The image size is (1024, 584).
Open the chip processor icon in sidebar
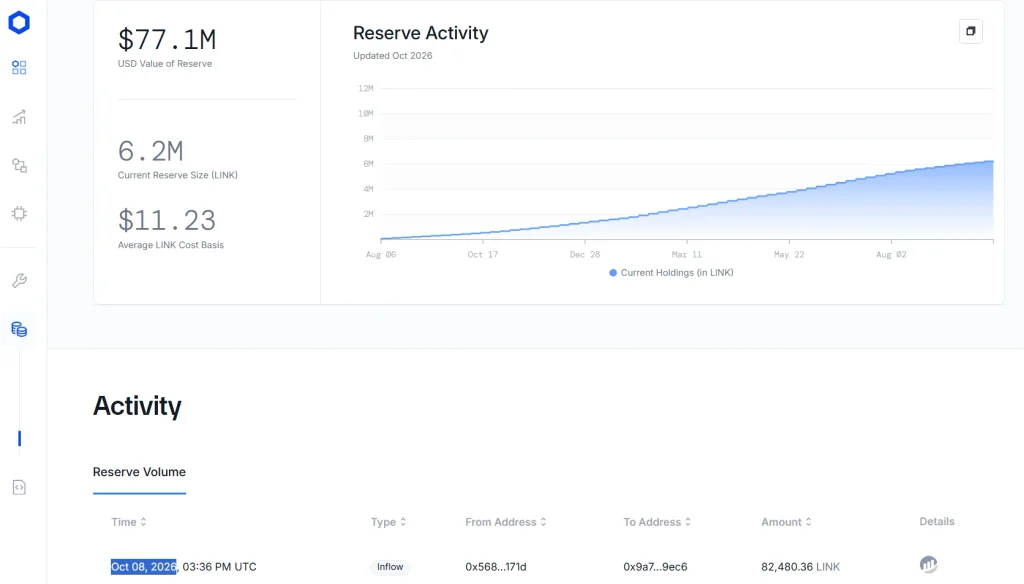click(x=19, y=214)
